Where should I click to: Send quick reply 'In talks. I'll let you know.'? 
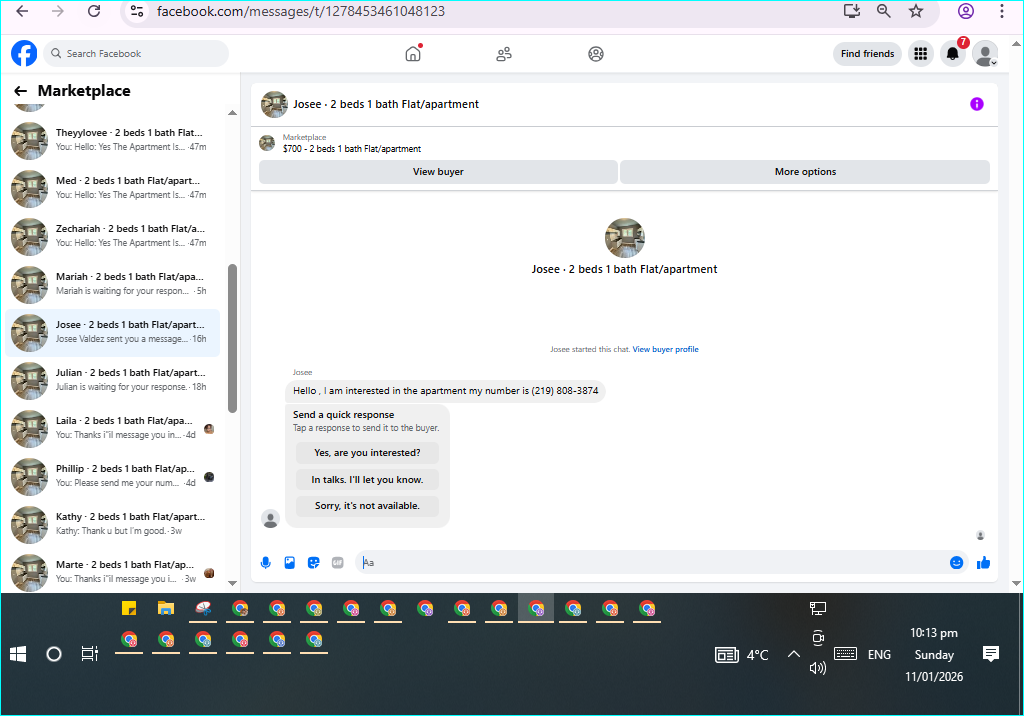tap(367, 480)
